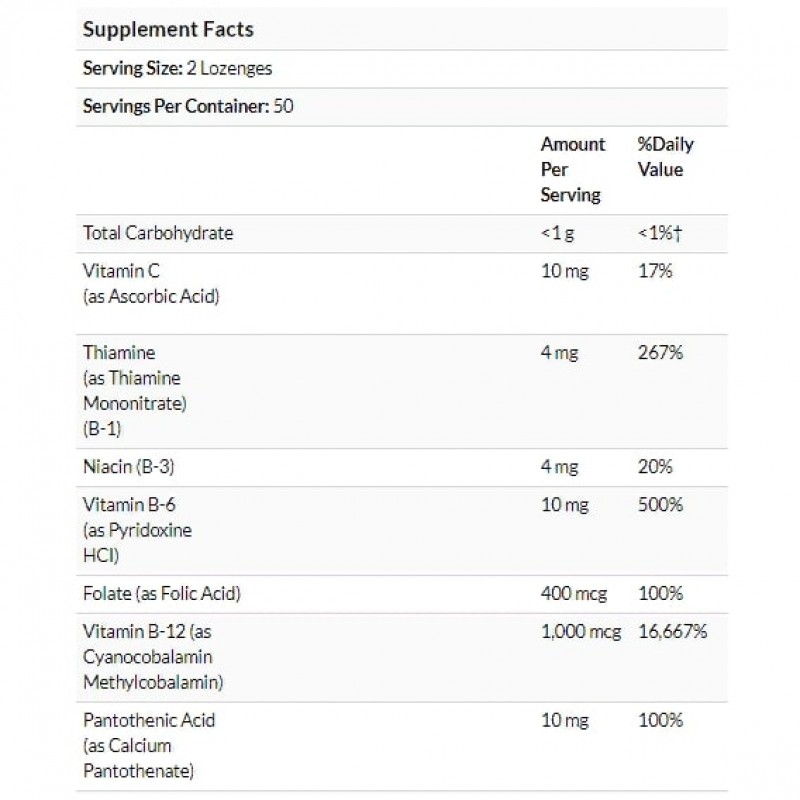The height and width of the screenshot is (800, 800).
Task: Click the Vitamin C ingredient name
Action: pyautogui.click(x=123, y=271)
